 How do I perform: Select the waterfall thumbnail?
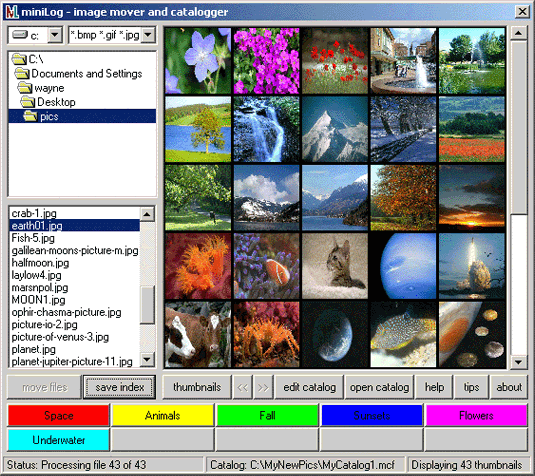[x=266, y=129]
